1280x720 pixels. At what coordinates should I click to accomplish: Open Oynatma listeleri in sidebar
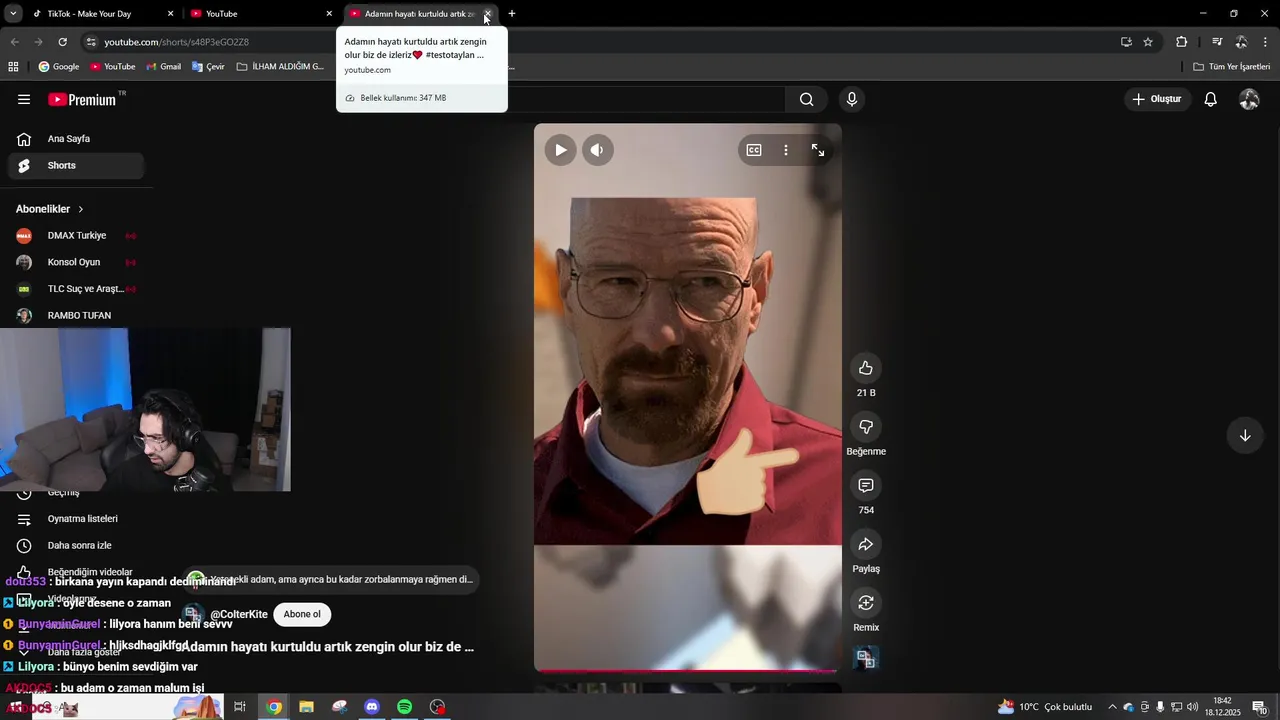(x=76, y=519)
